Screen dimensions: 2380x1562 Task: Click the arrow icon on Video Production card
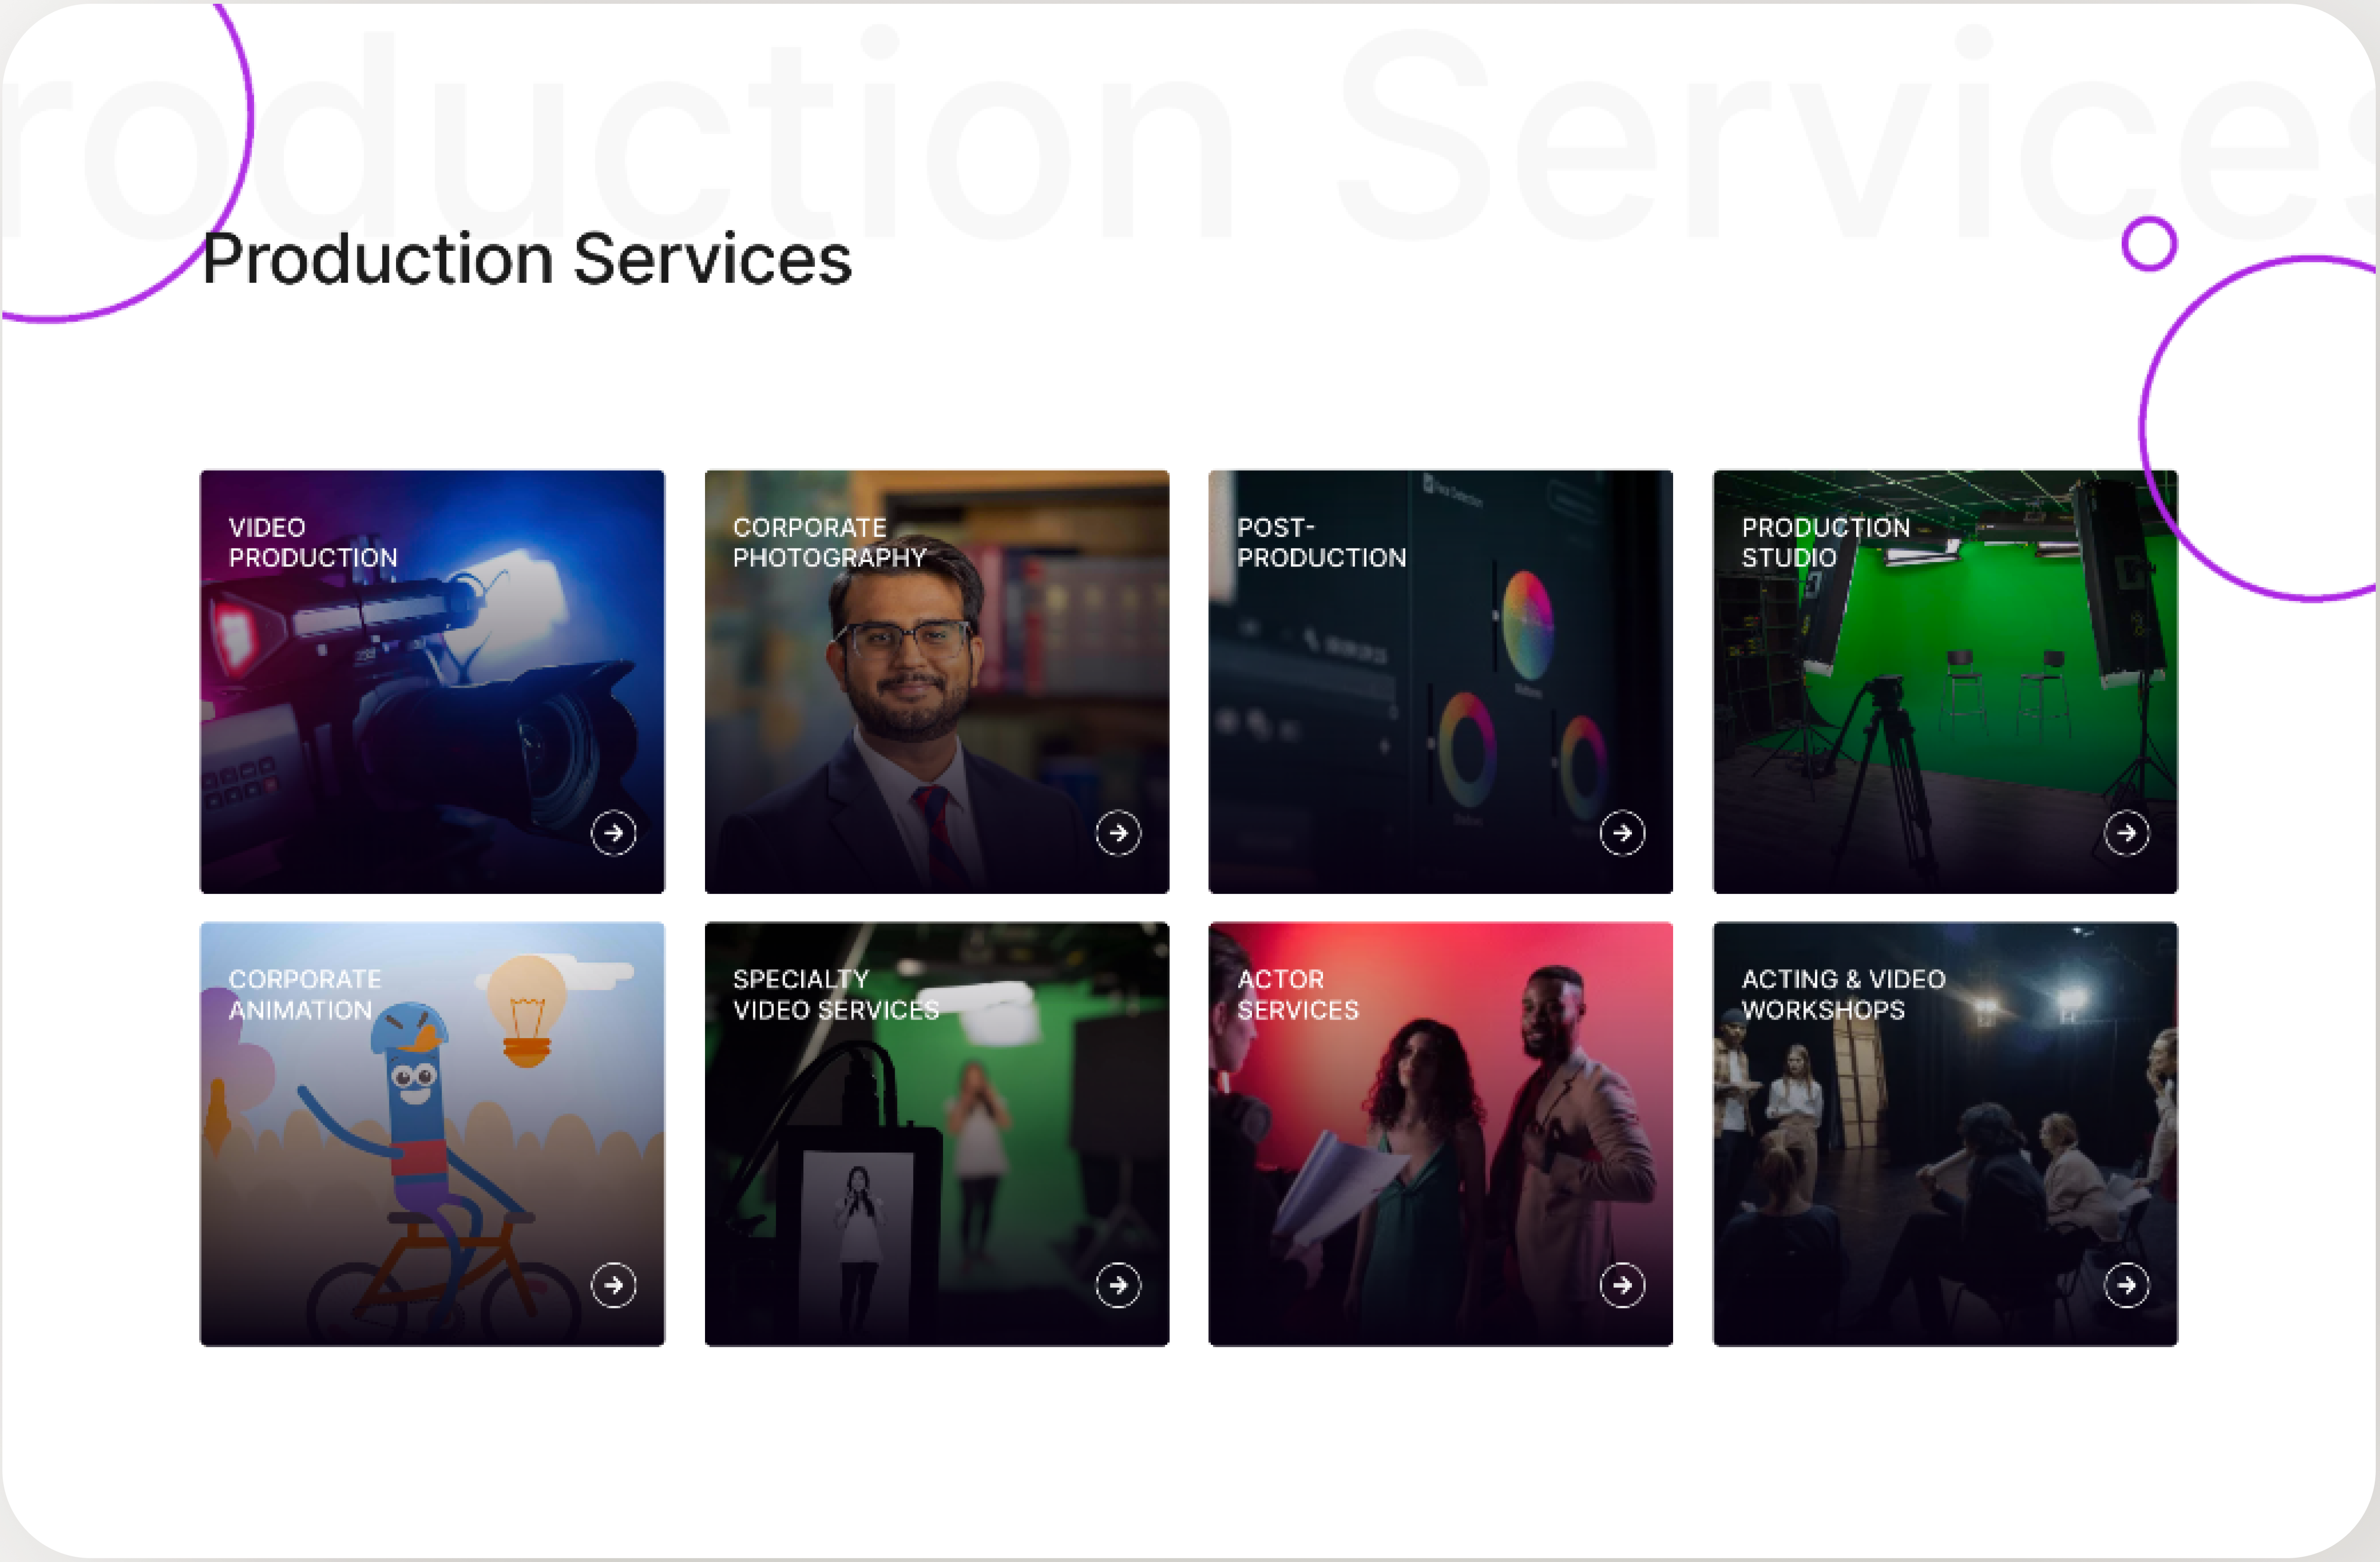(x=613, y=833)
